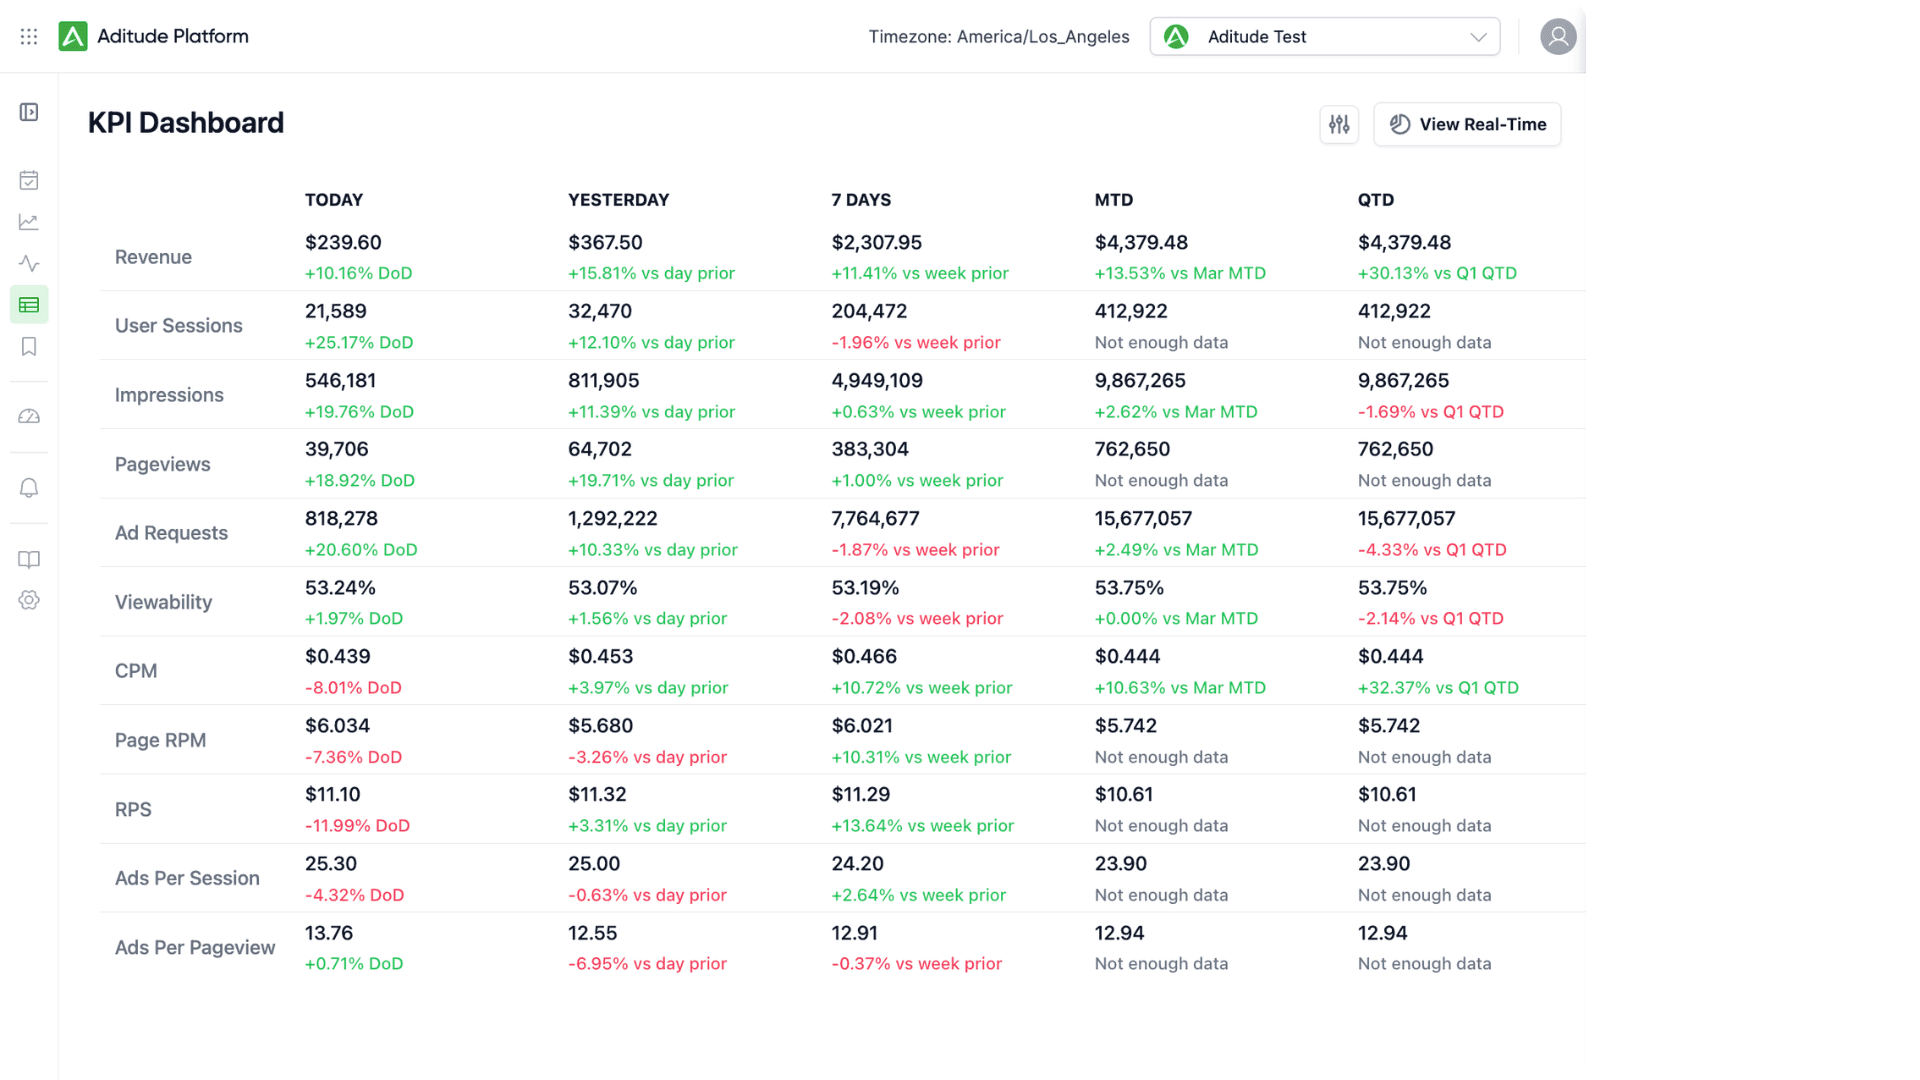Open the settings gear sidebar icon
Screen dimensions: 1920x1080
click(29, 601)
